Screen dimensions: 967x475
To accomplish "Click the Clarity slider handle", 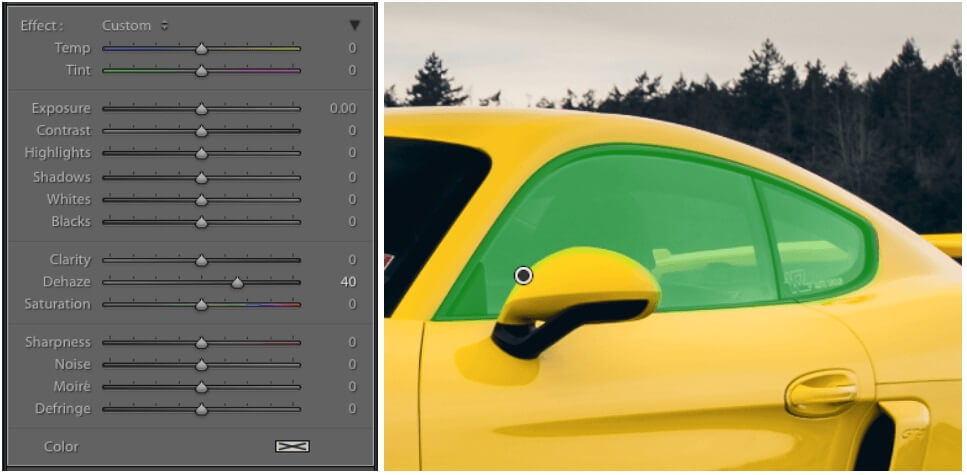I will (x=201, y=261).
